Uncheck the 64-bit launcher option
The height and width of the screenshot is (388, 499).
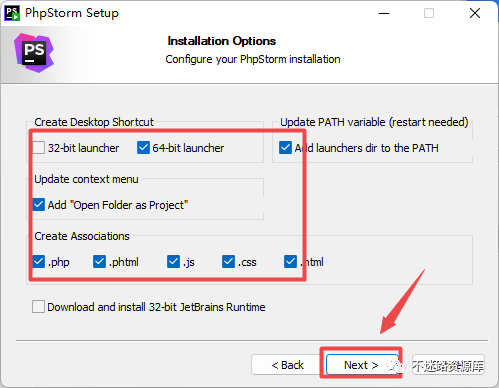pyautogui.click(x=143, y=148)
